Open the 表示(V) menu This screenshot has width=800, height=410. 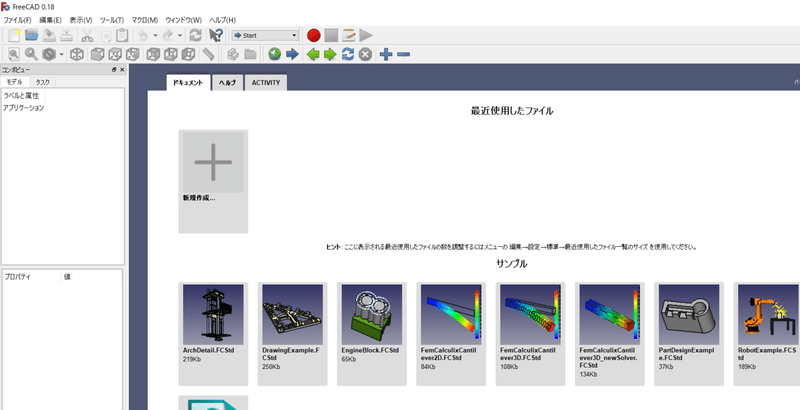tap(81, 20)
